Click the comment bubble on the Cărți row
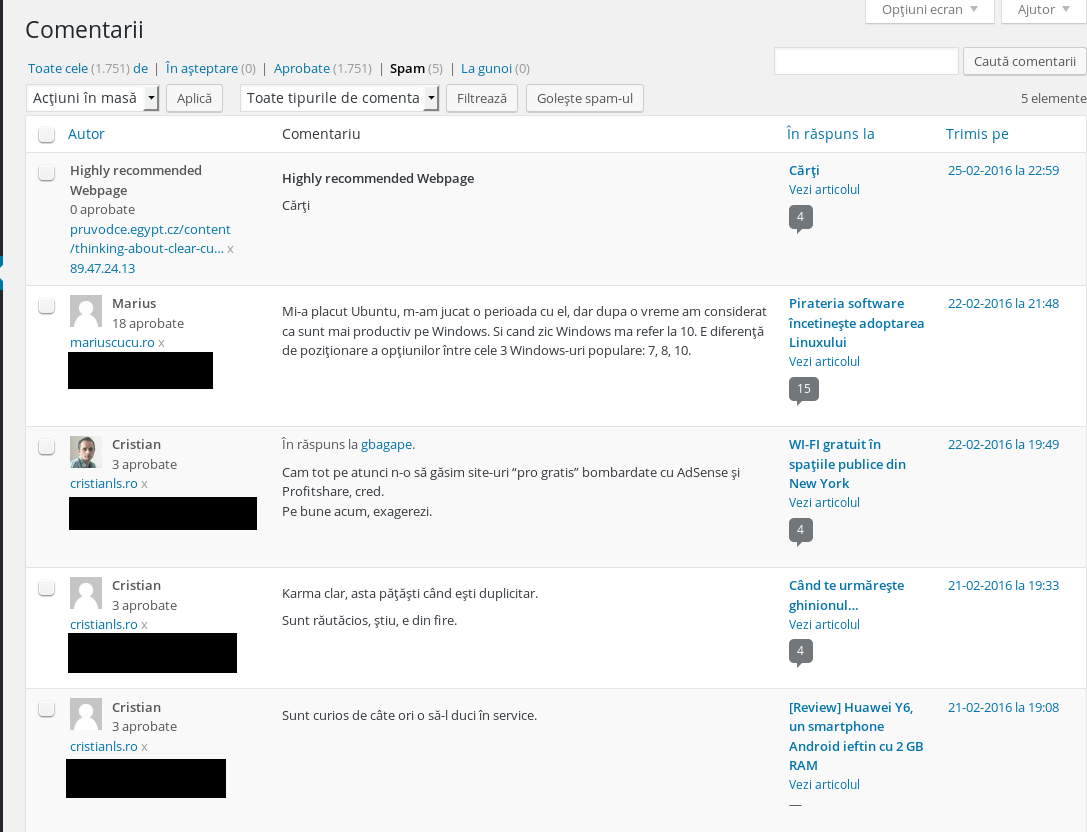The width and height of the screenshot is (1087, 832). tap(801, 217)
